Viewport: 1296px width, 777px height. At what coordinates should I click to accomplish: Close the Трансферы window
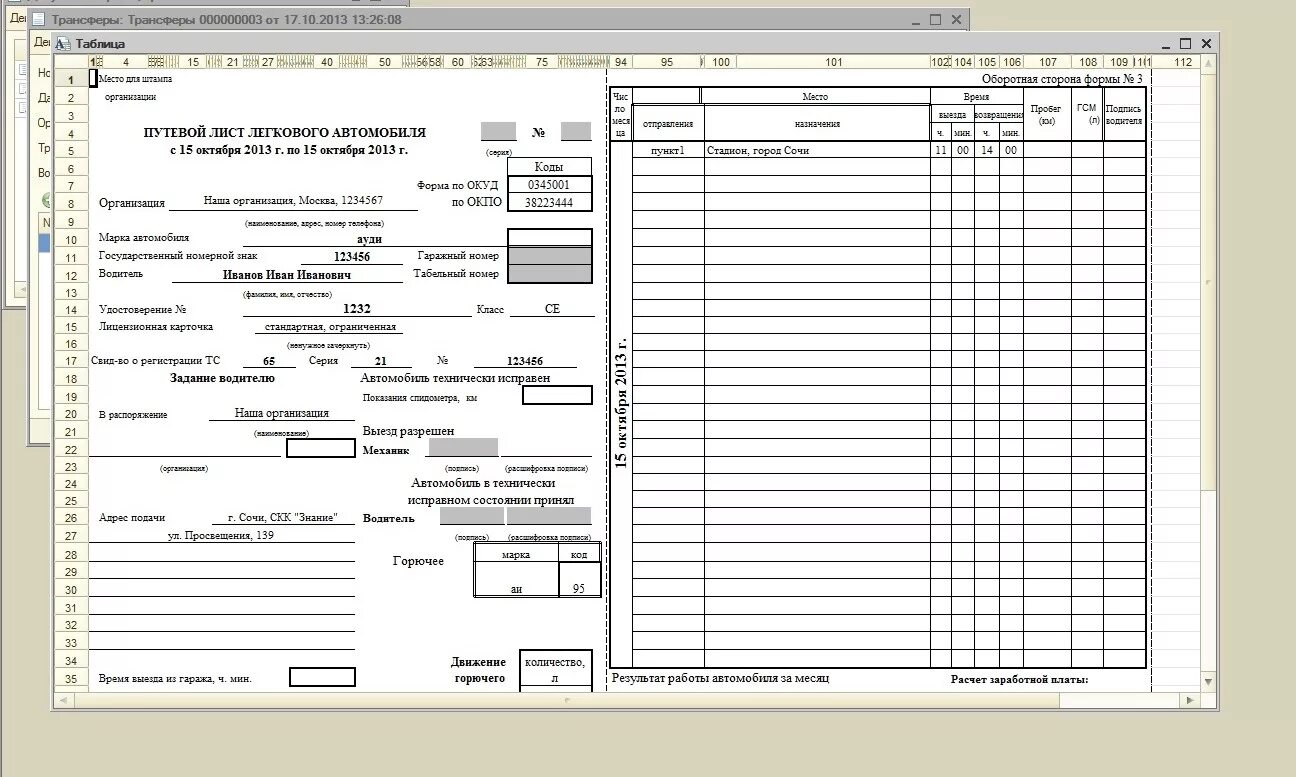coord(957,19)
